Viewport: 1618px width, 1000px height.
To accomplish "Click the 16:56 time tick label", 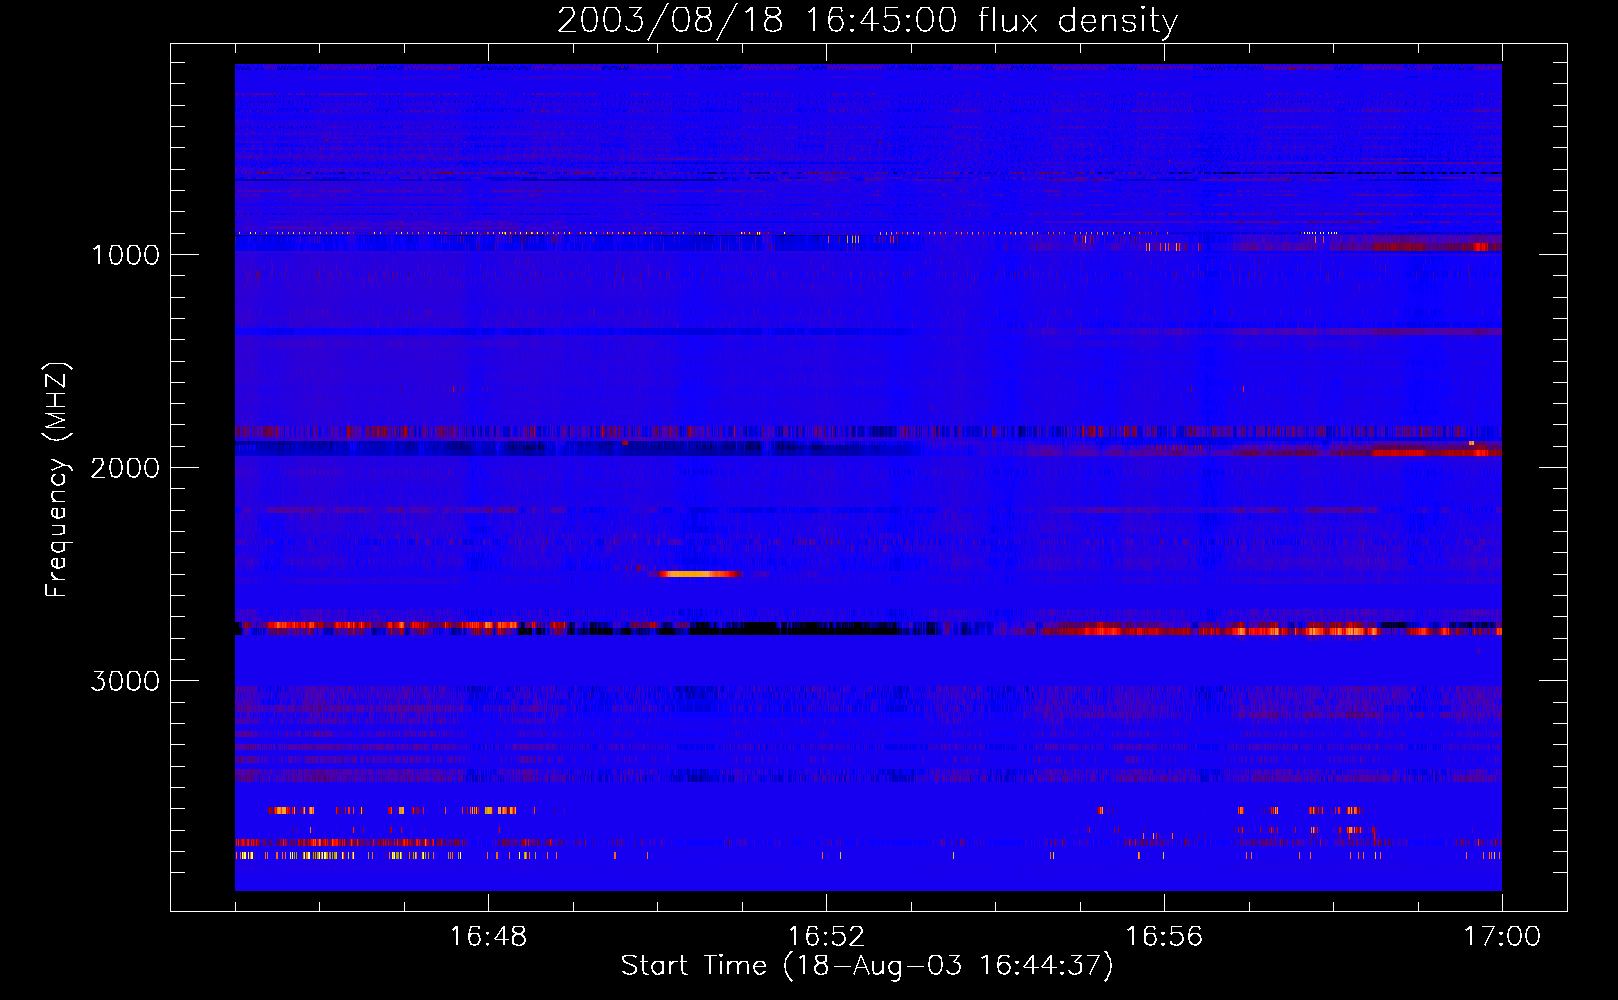I will coord(1164,937).
